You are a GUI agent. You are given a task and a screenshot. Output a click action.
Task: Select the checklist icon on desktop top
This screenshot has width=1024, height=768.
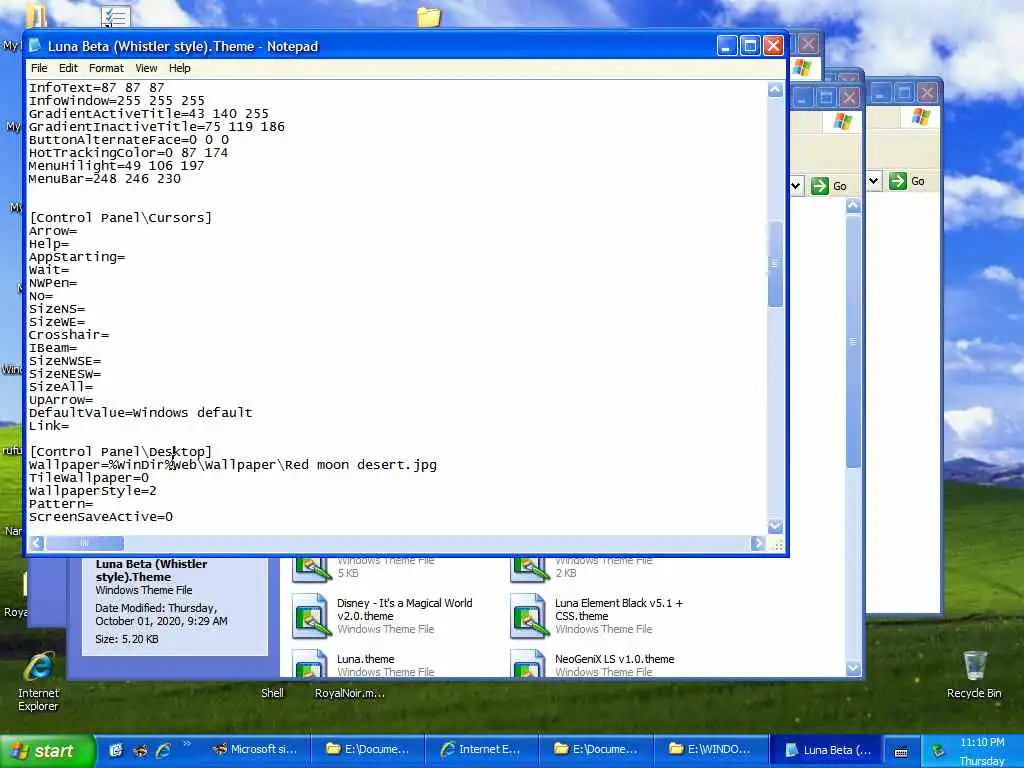pyautogui.click(x=116, y=16)
